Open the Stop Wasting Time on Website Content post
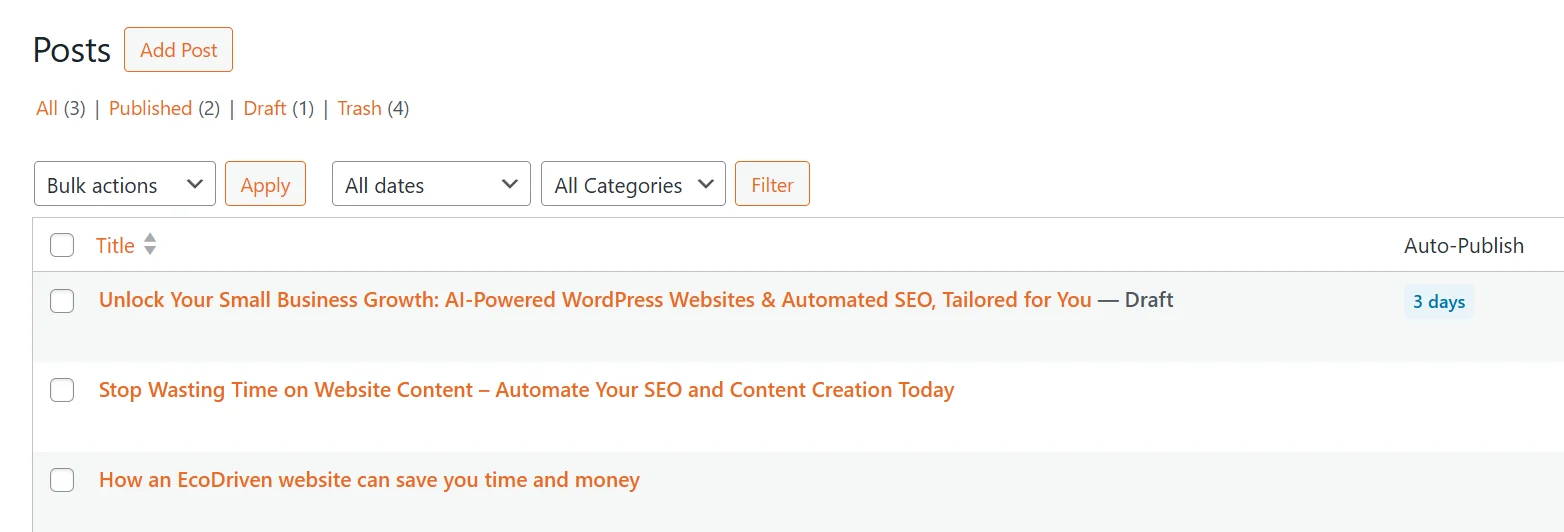This screenshot has width=1564, height=532. pos(526,390)
